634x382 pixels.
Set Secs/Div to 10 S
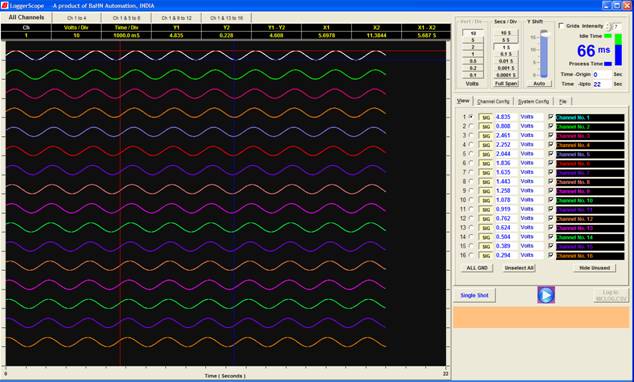tap(506, 33)
